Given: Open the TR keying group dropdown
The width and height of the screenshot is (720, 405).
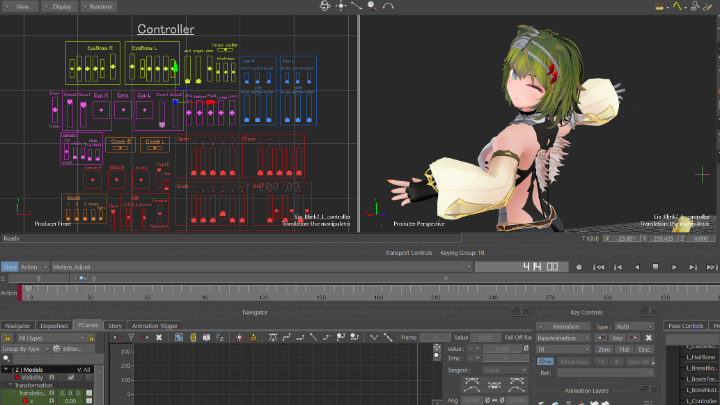Looking at the screenshot, I should tap(563, 349).
